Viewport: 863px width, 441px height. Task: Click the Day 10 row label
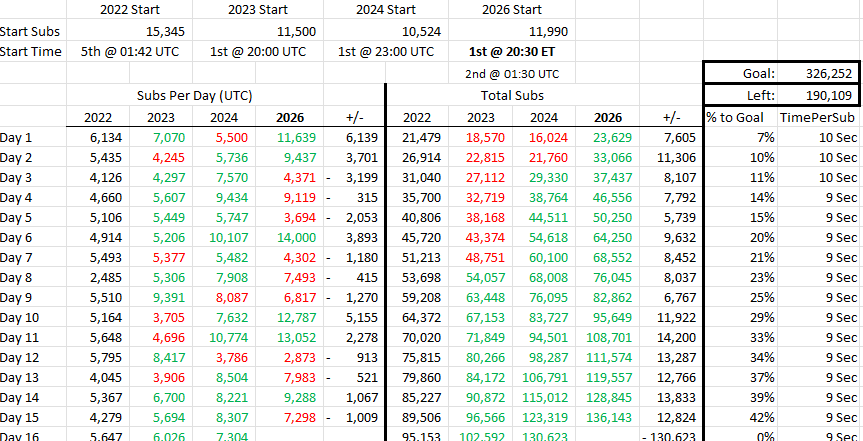[x=33, y=318]
